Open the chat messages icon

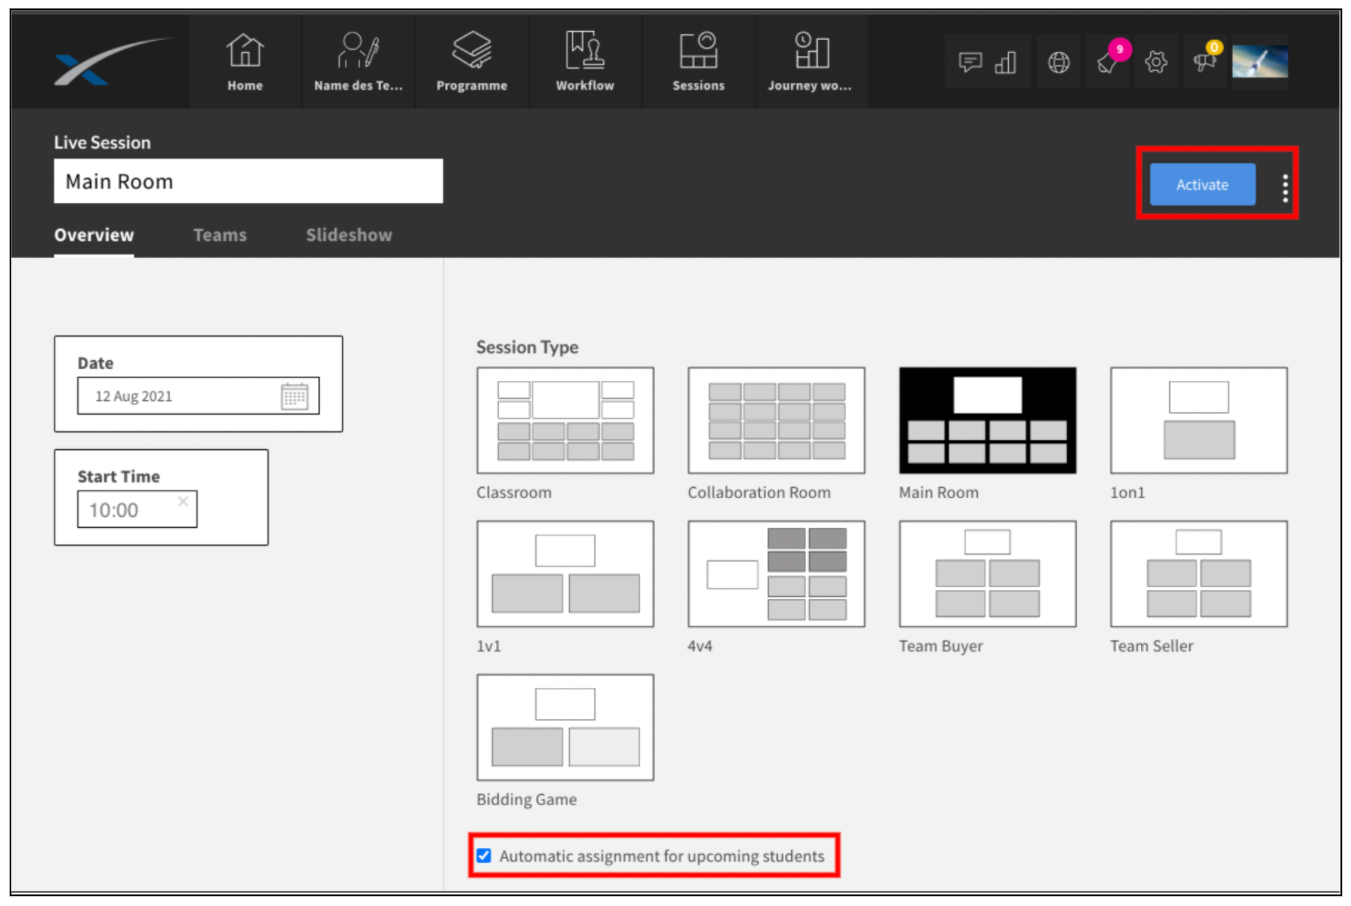coord(970,63)
